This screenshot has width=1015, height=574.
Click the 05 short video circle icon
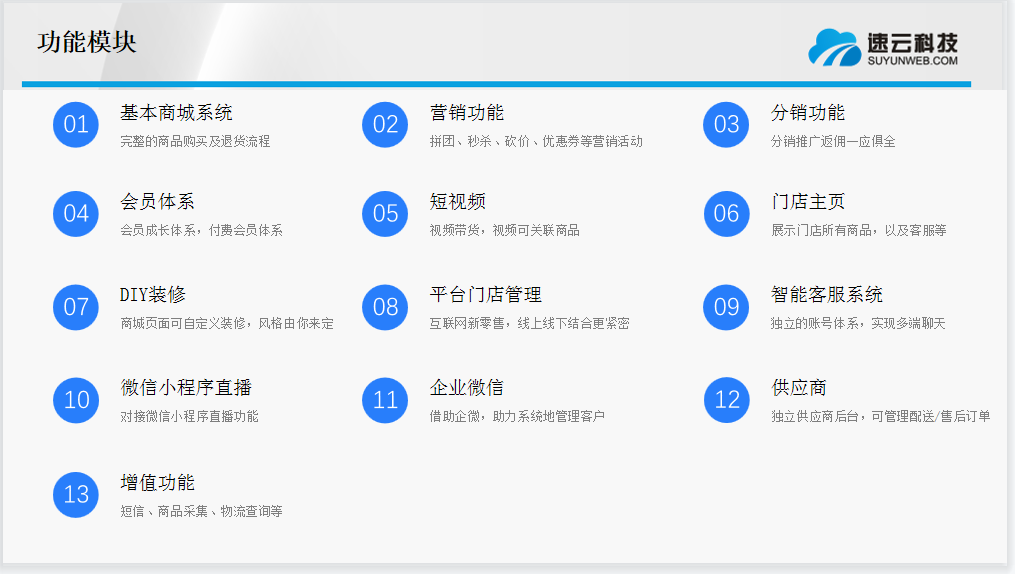click(385, 214)
